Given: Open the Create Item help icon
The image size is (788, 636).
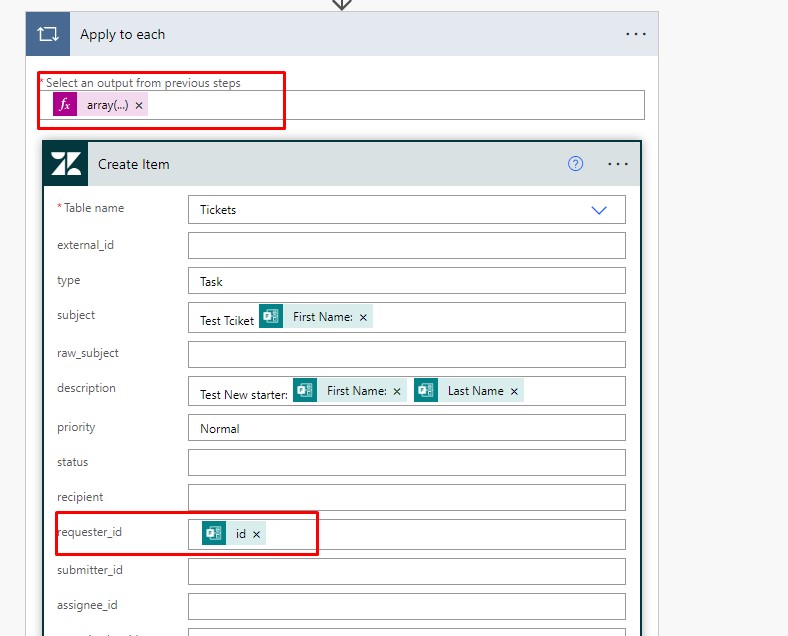Looking at the screenshot, I should (x=575, y=164).
